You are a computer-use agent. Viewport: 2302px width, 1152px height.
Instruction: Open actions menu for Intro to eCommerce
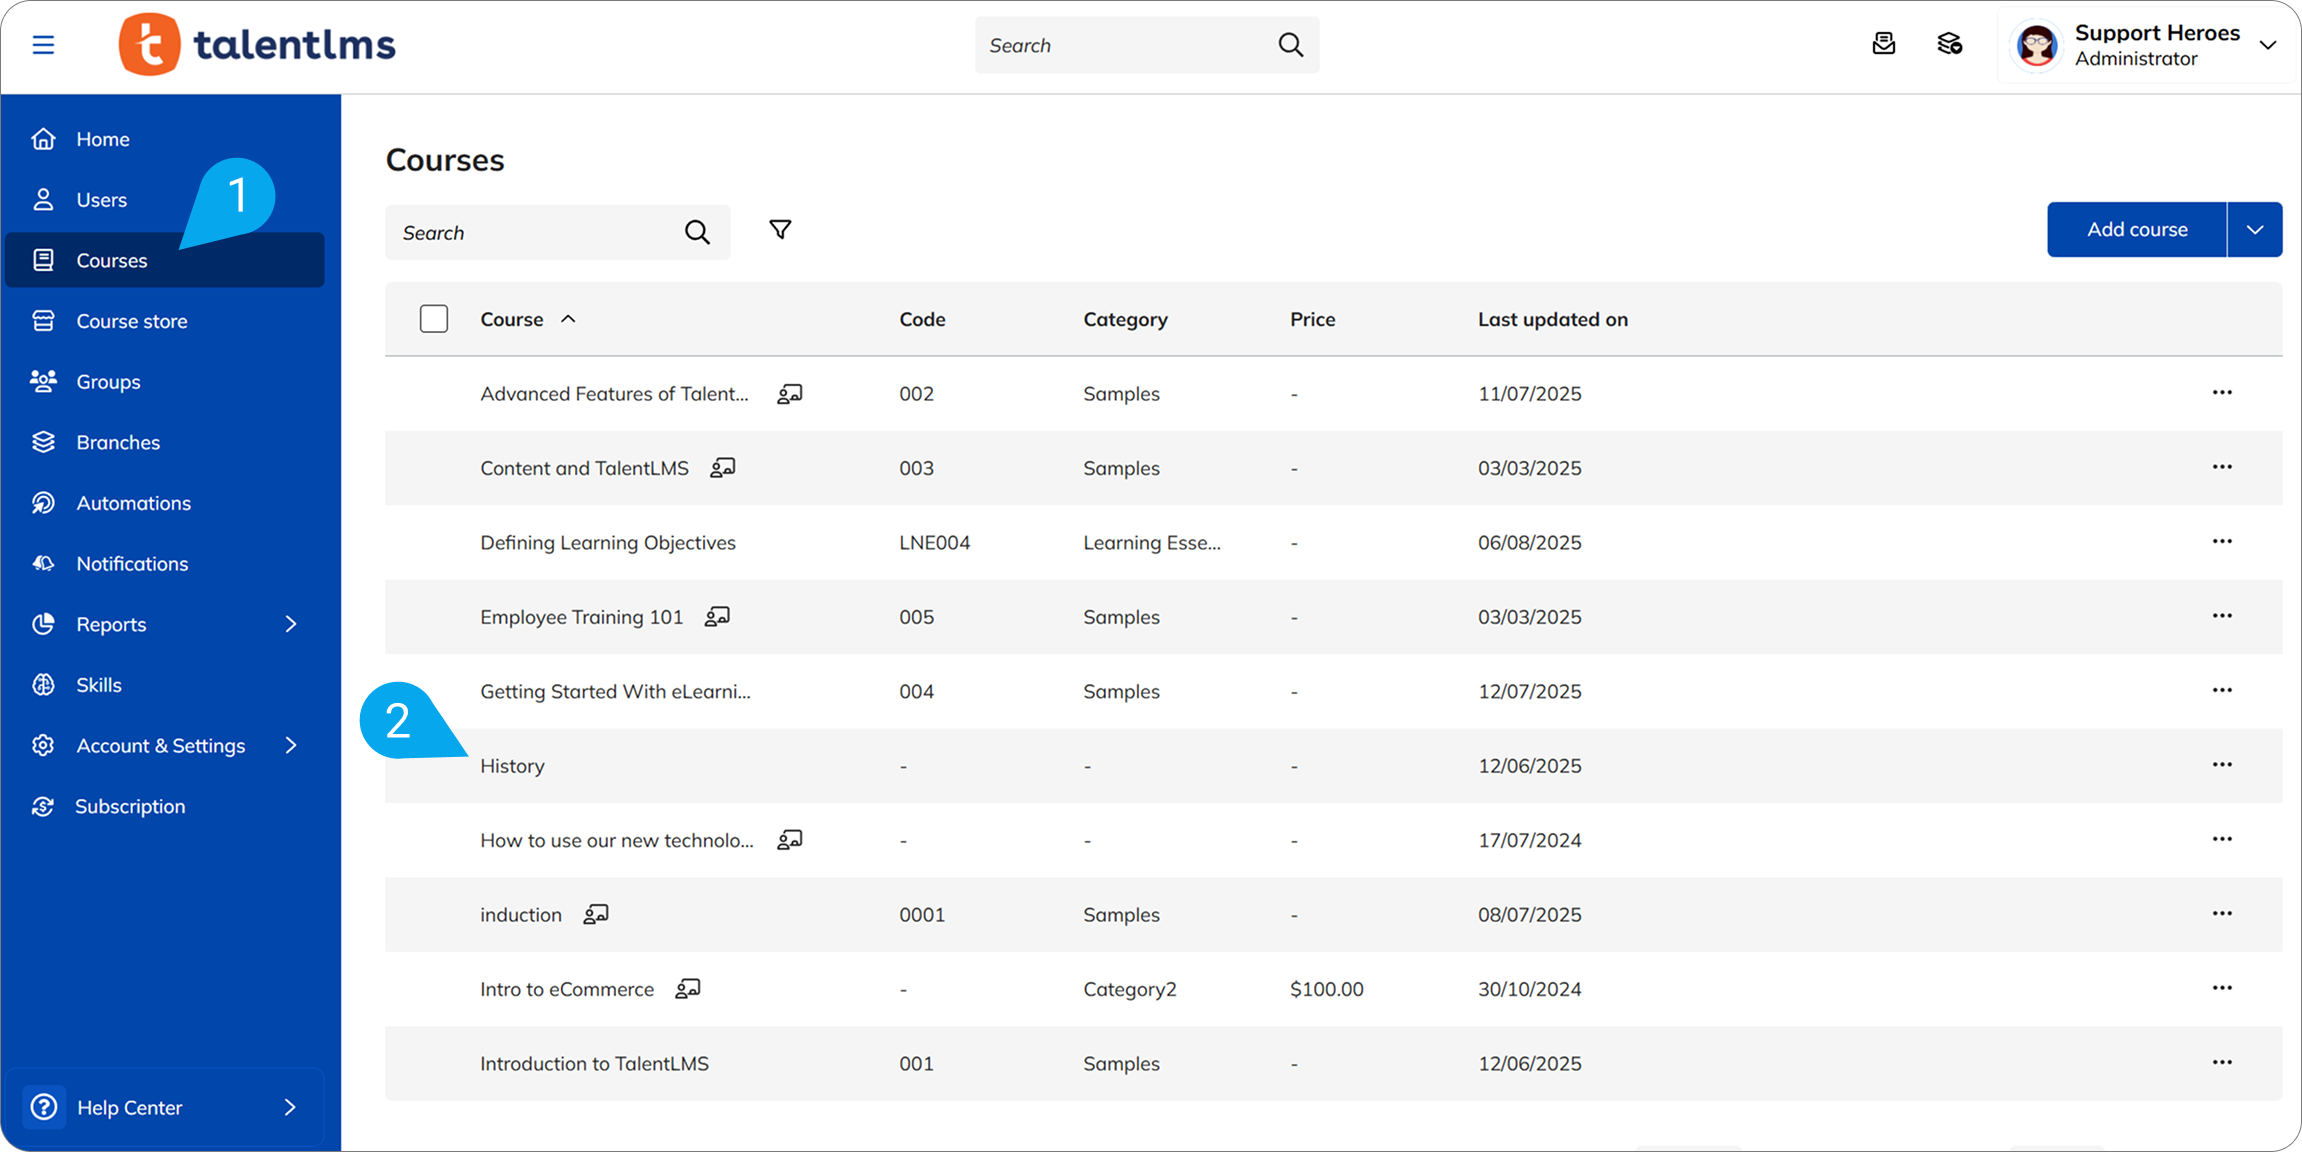2221,988
